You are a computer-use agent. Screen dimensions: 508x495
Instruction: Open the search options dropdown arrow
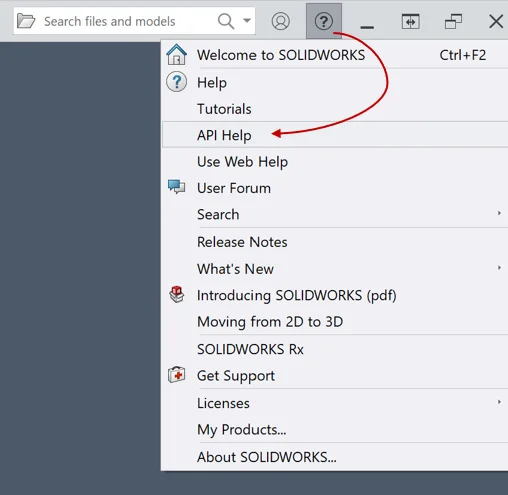(247, 21)
